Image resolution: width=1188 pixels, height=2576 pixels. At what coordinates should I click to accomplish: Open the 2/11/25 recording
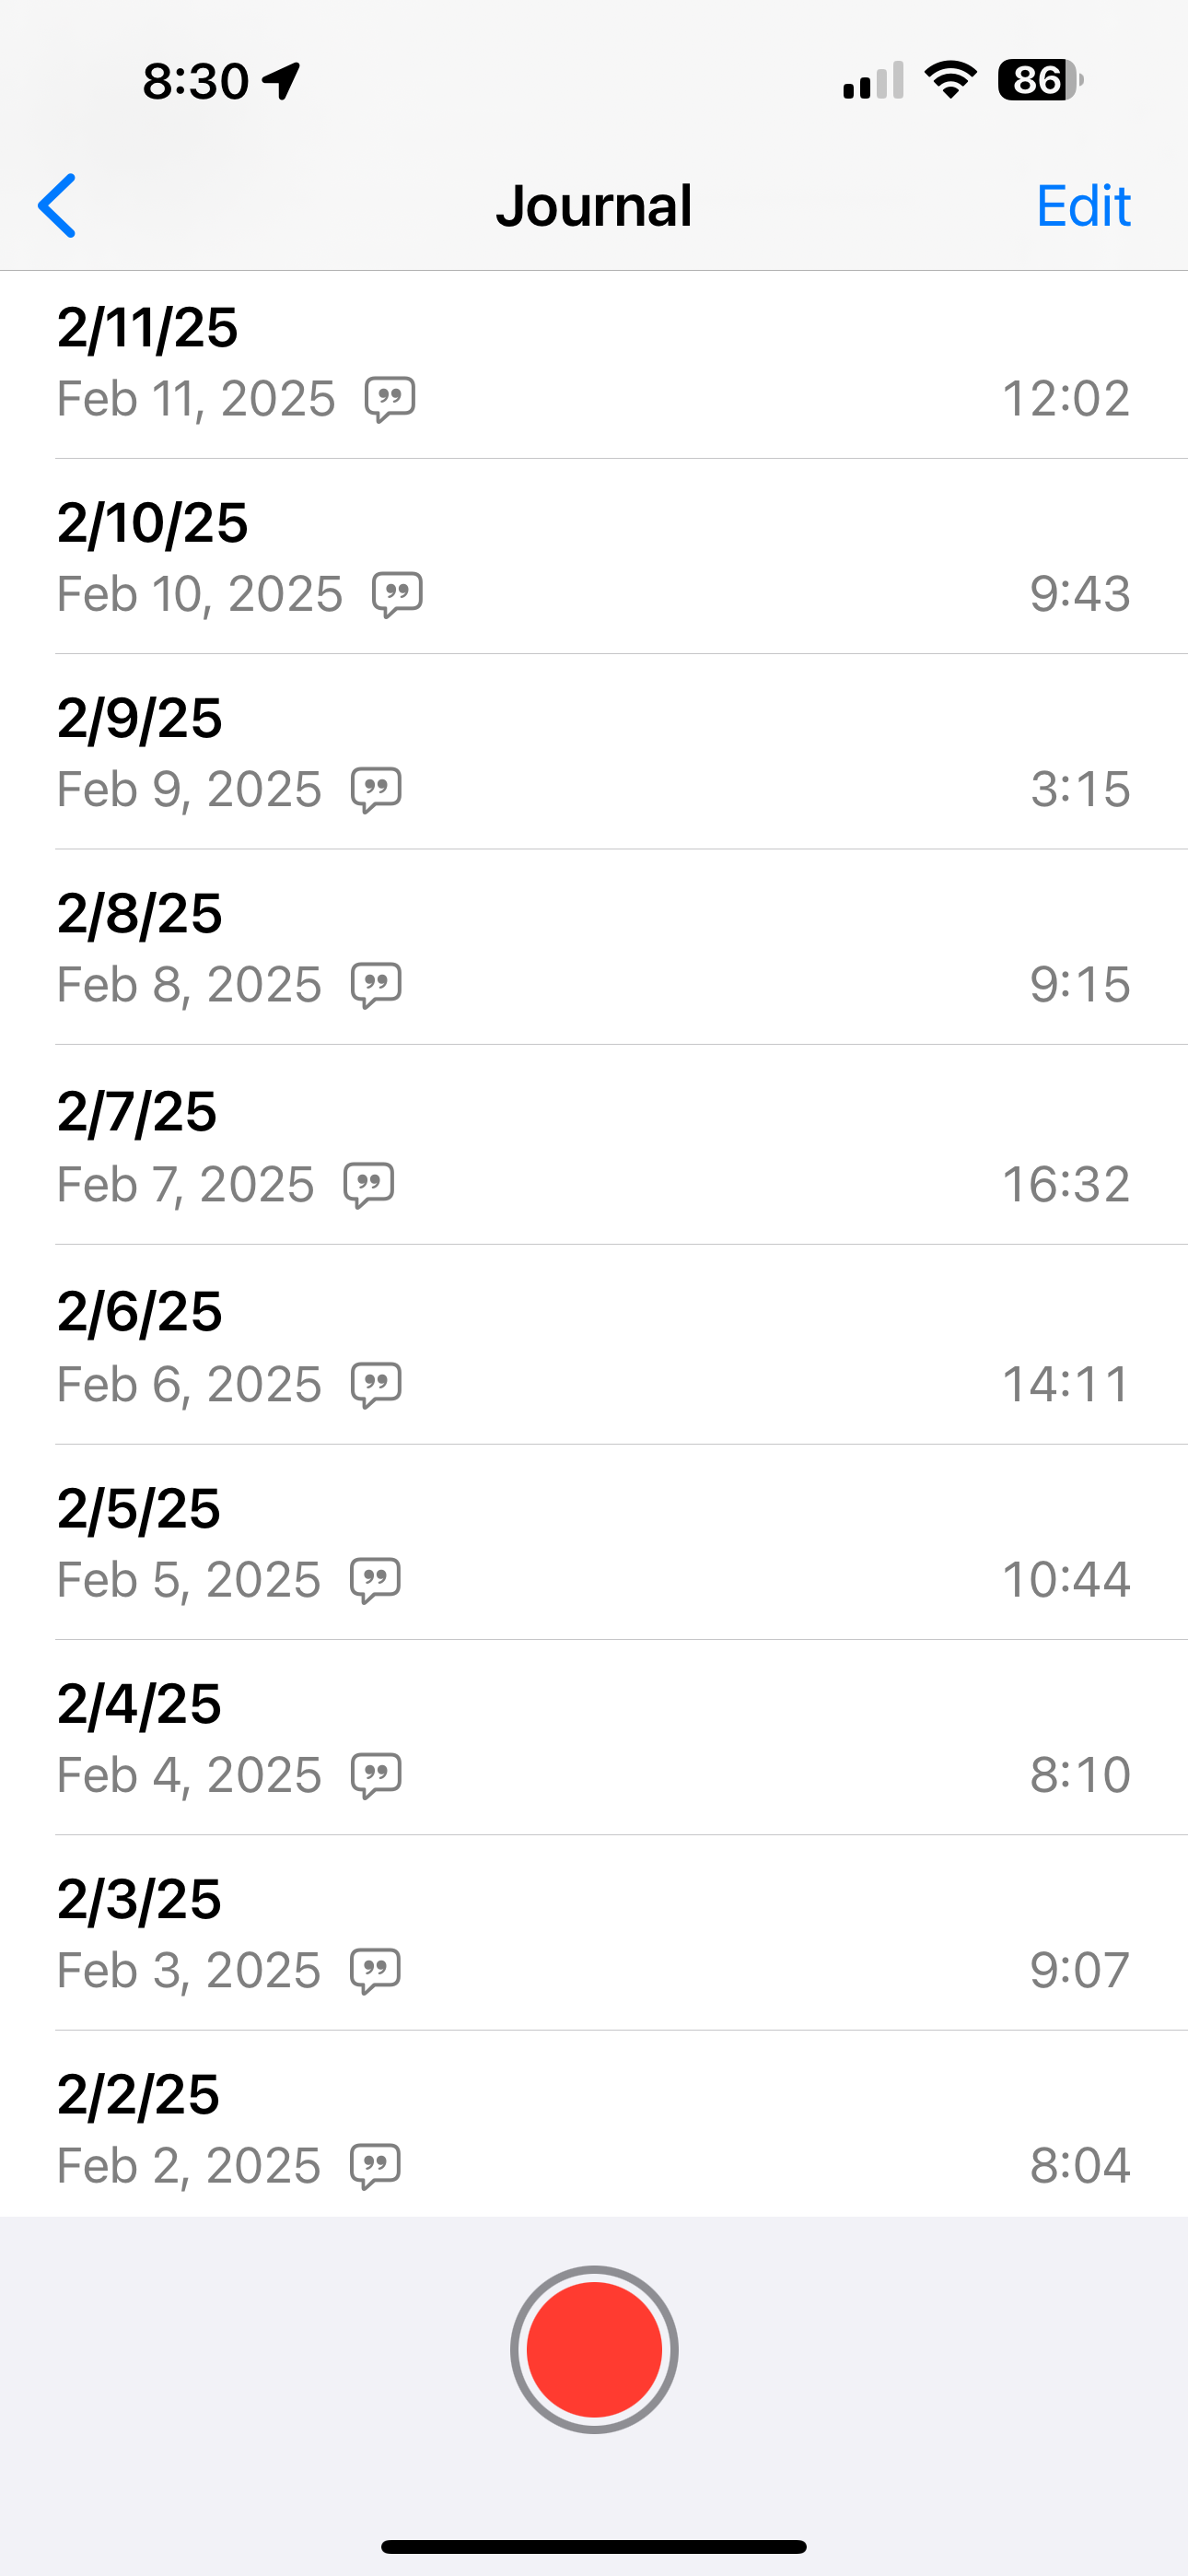tap(148, 327)
